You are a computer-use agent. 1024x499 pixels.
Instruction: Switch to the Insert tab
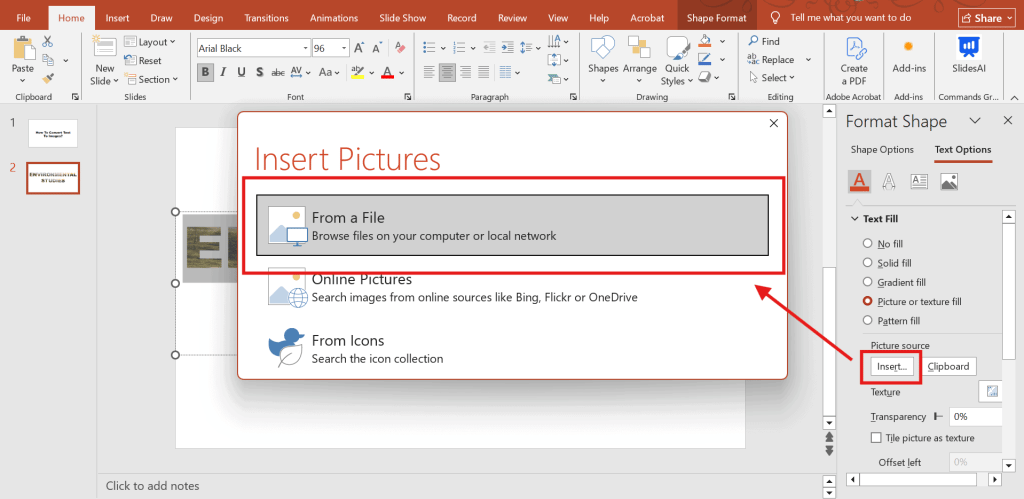[117, 18]
